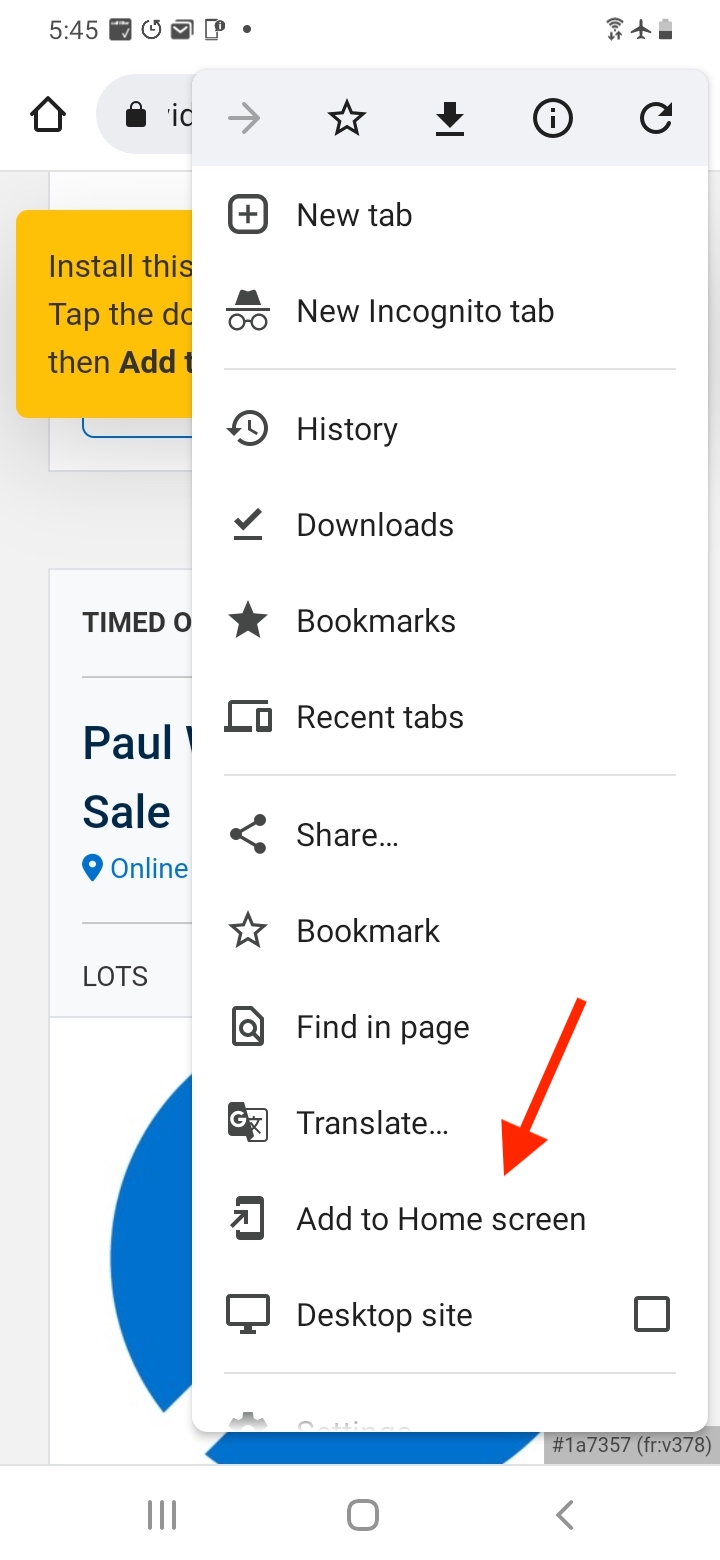Open the Downloads menu entry
The image size is (720, 1560).
(375, 524)
